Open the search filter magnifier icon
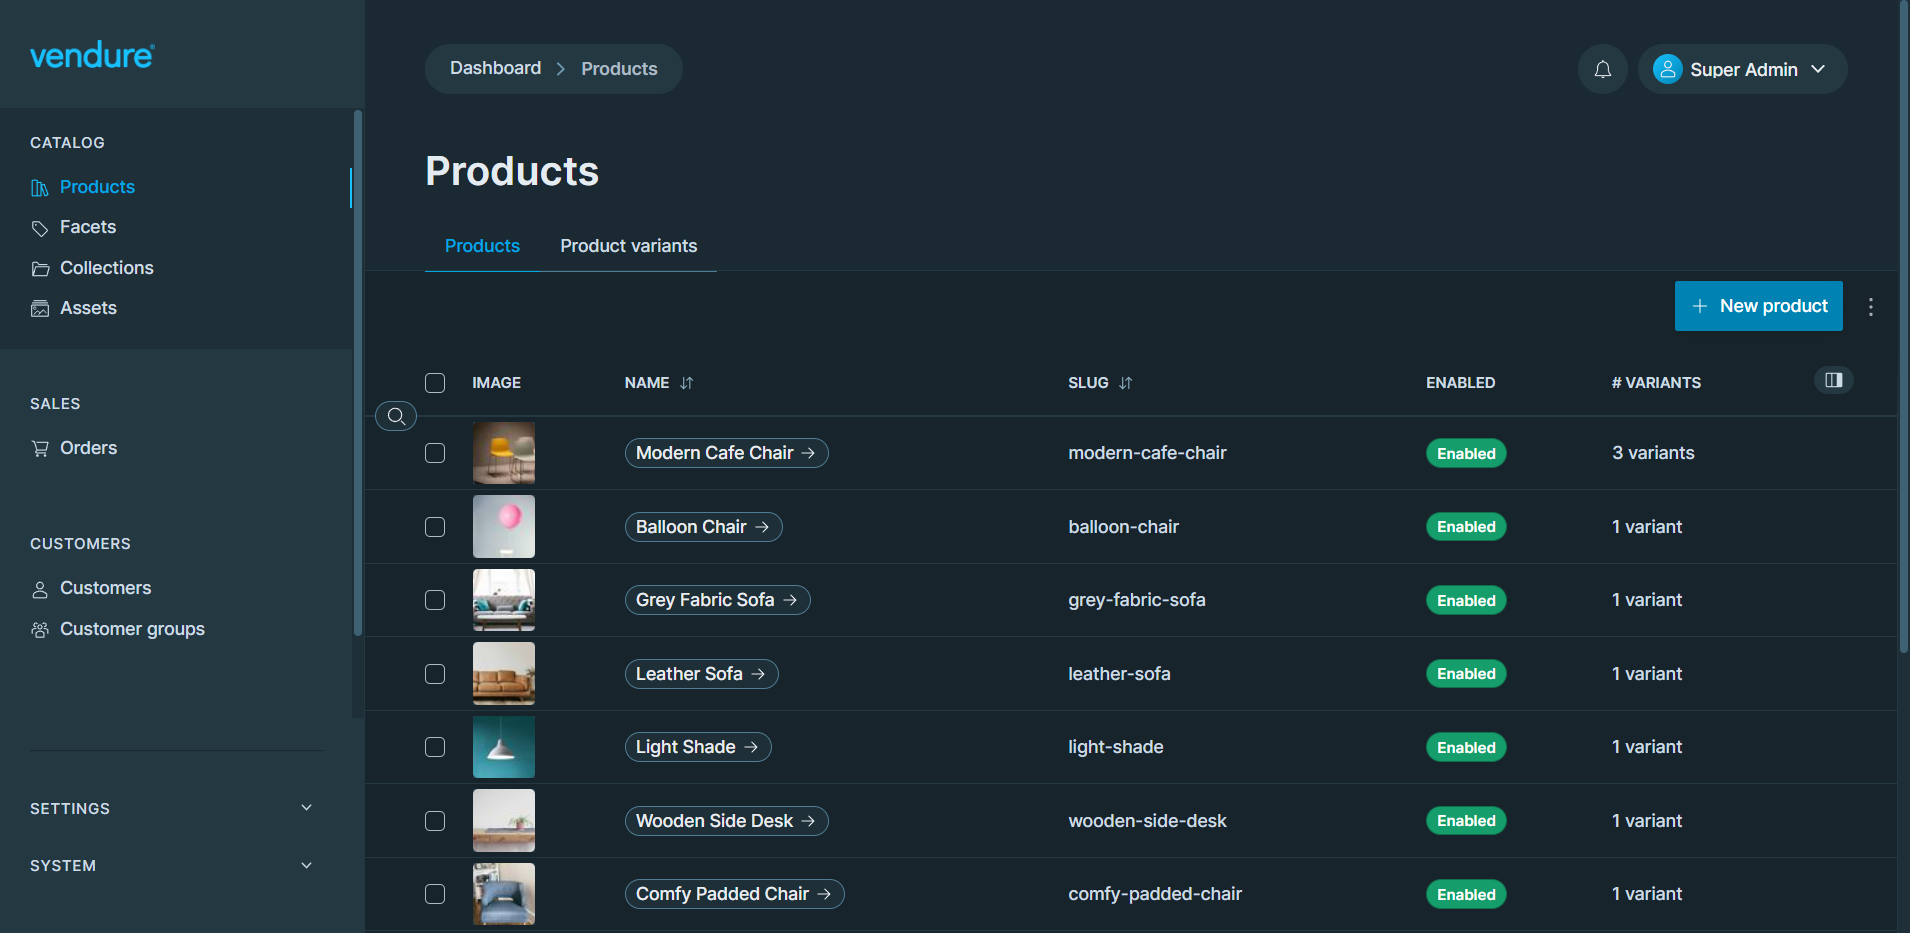The image size is (1910, 933). 396,416
